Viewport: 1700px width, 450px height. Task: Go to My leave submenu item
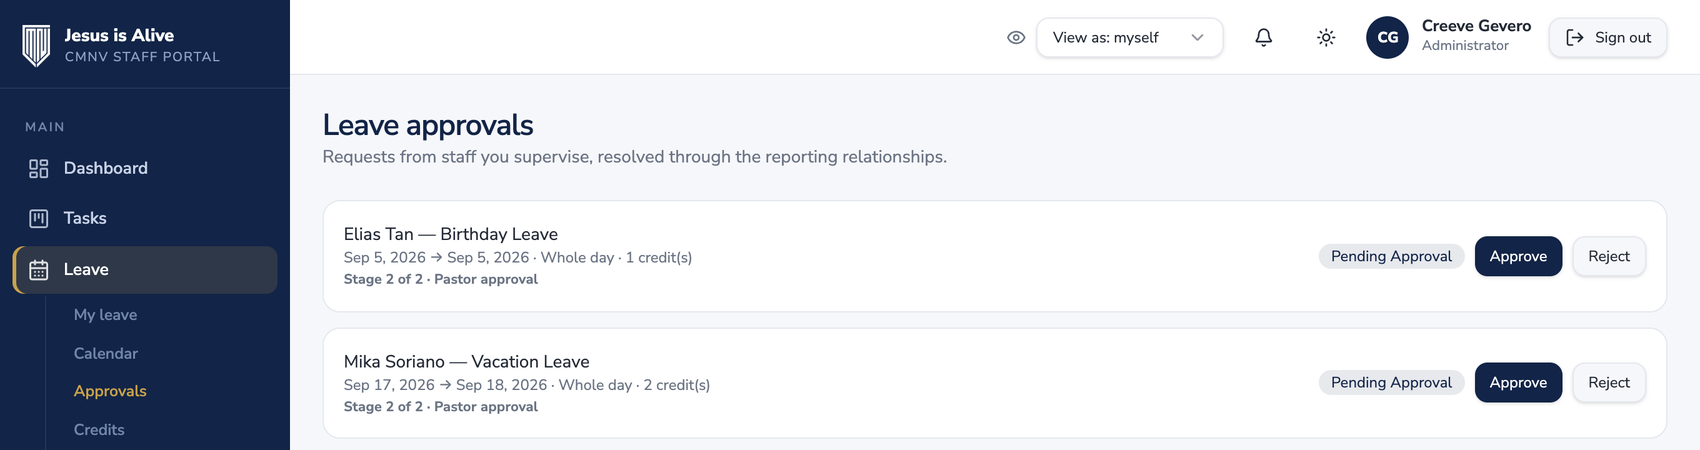(105, 315)
